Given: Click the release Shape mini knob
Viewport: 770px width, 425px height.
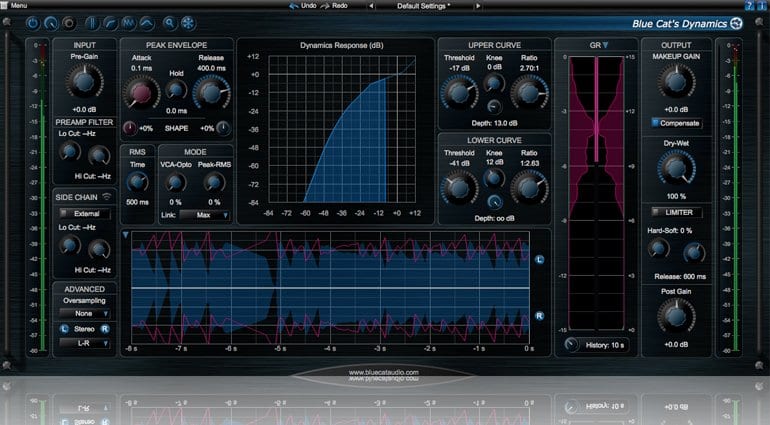Looking at the screenshot, I should pyautogui.click(x=223, y=128).
